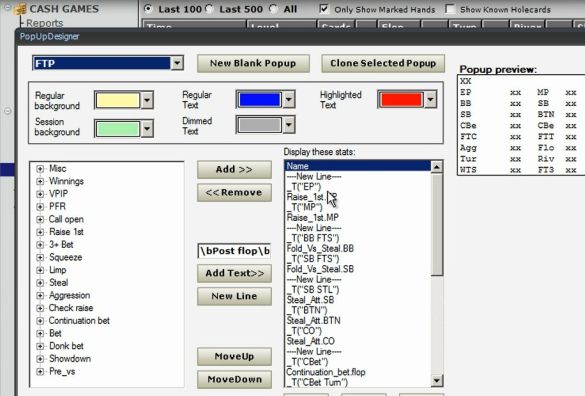
Task: Click the MoveDown button
Action: click(234, 380)
